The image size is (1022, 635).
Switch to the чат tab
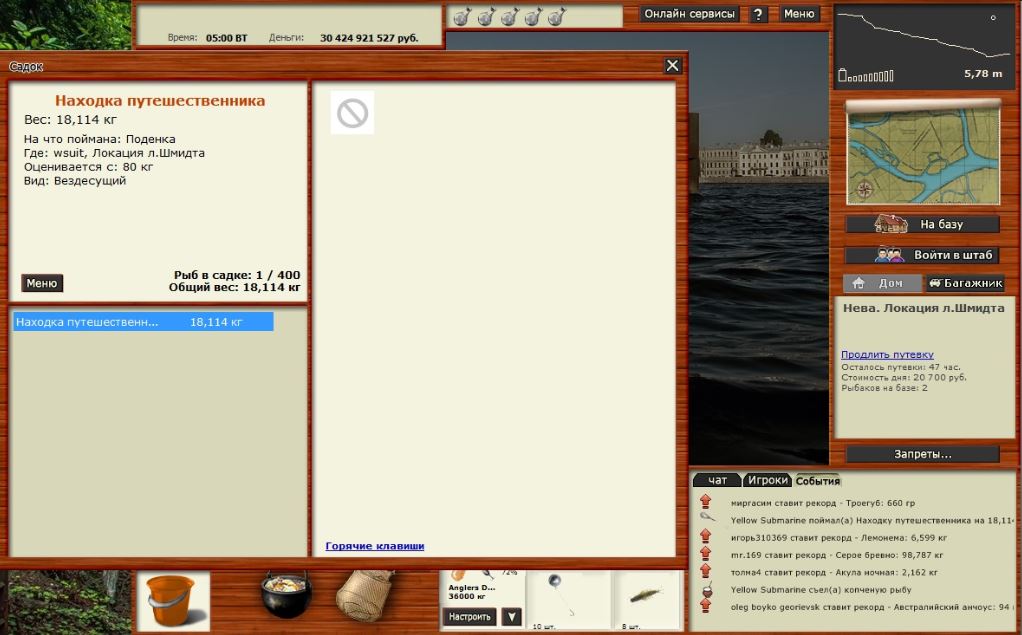(717, 481)
